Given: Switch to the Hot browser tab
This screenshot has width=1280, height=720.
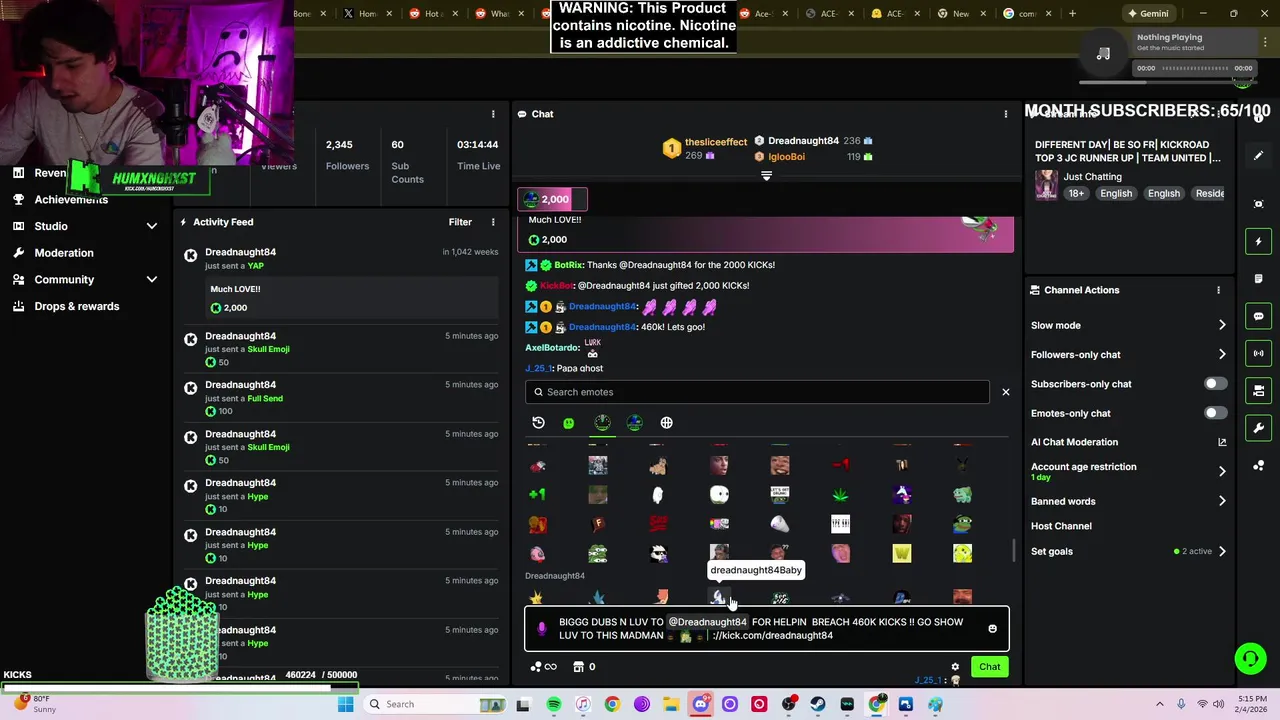Looking at the screenshot, I should point(432,14).
